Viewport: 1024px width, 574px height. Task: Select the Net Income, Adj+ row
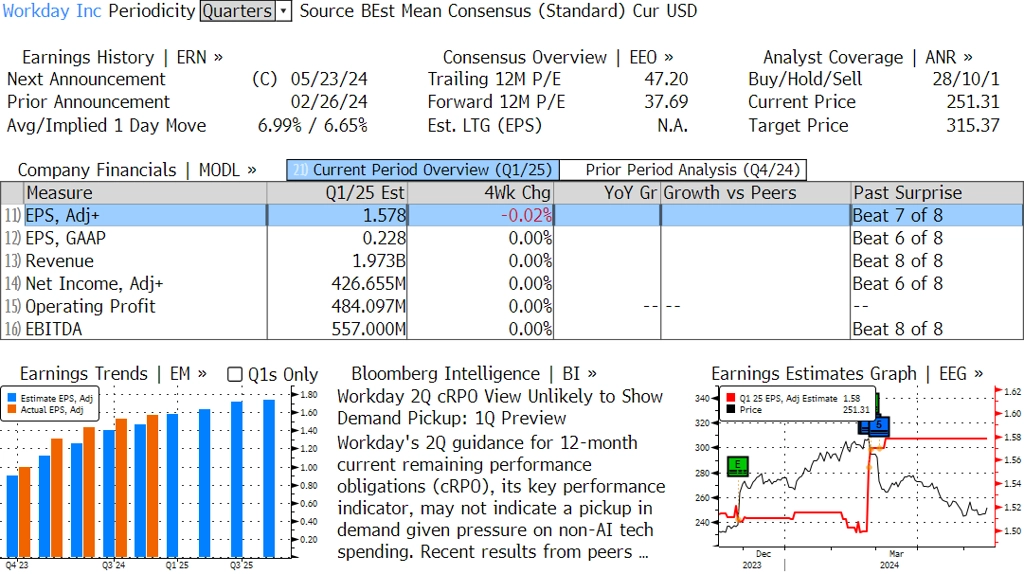pyautogui.click(x=512, y=284)
